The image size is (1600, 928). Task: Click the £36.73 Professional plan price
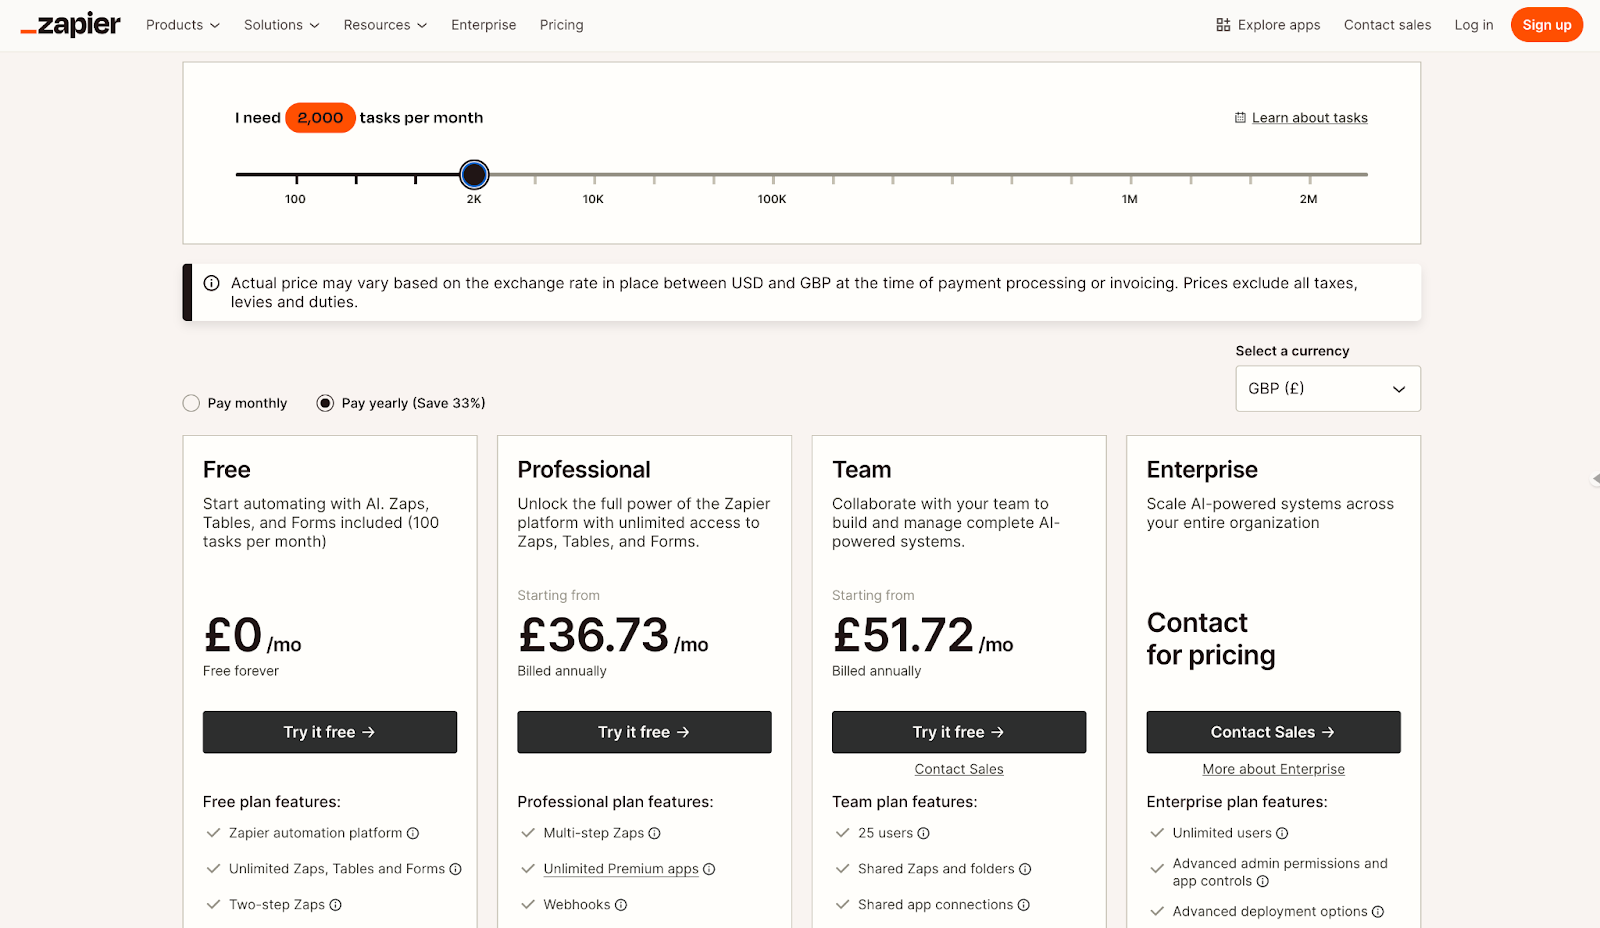coord(593,635)
